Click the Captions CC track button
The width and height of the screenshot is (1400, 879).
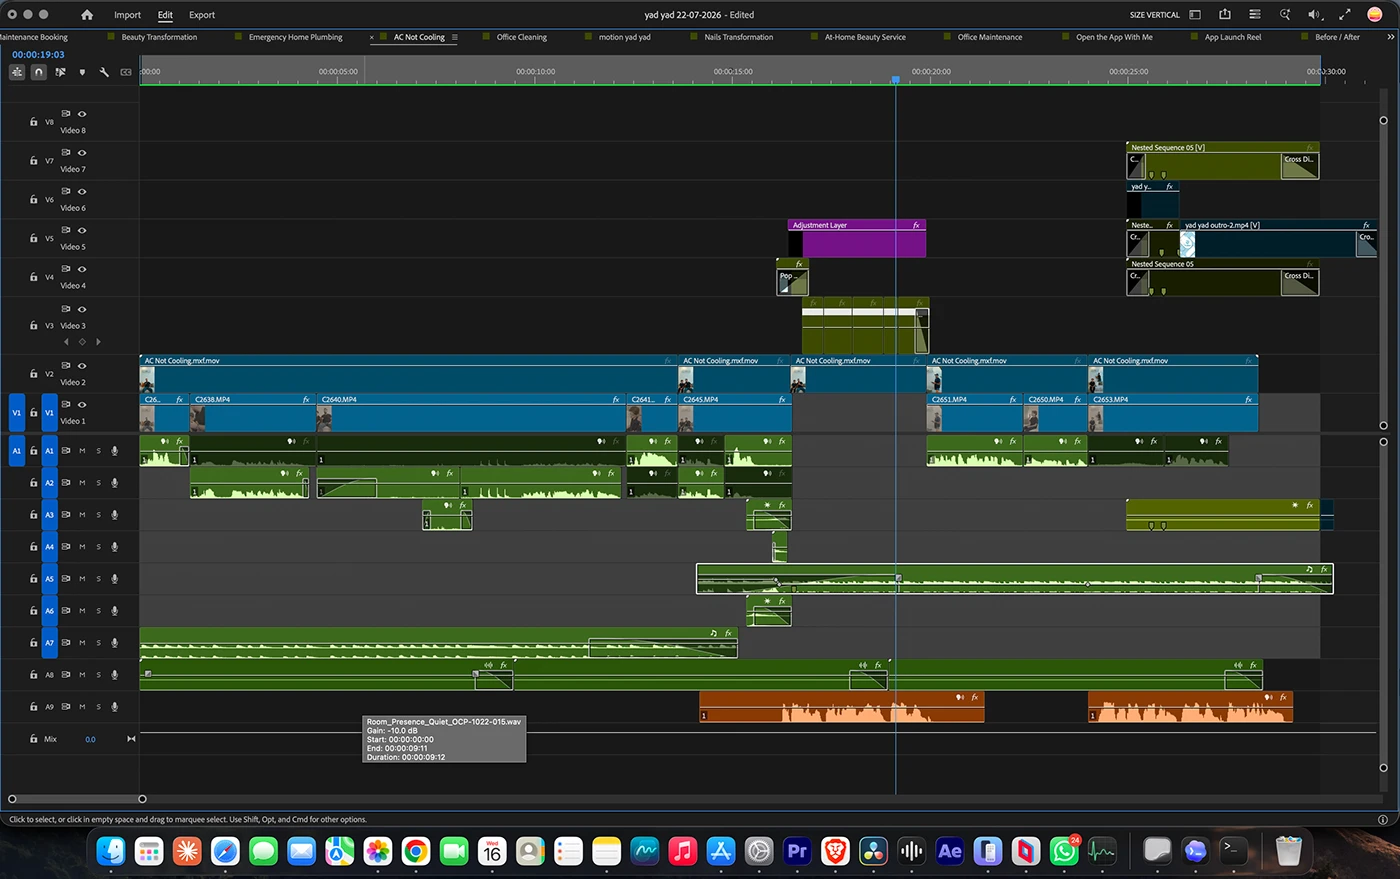tap(126, 72)
